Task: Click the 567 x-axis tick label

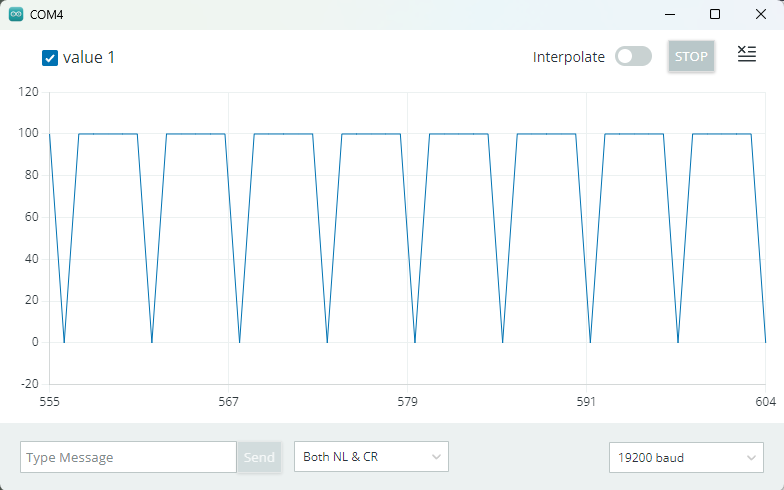Action: [228, 402]
